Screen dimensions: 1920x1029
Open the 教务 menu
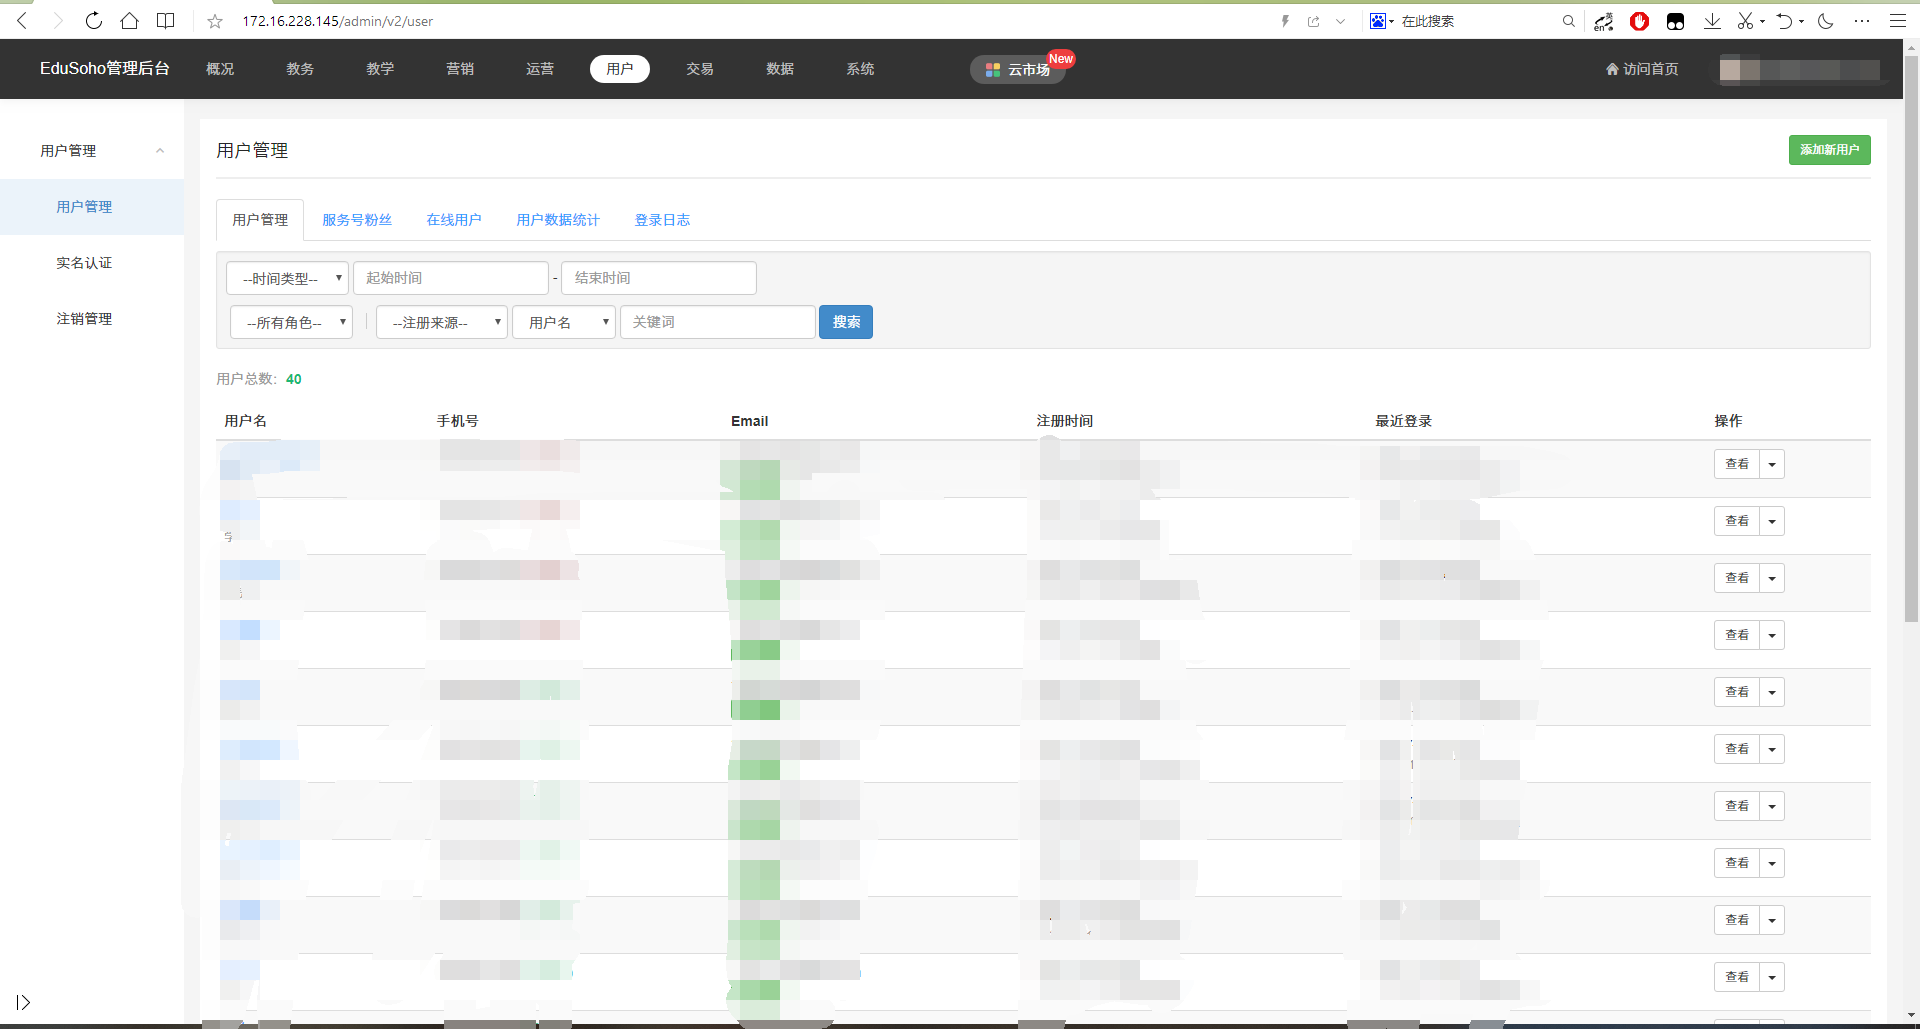pyautogui.click(x=300, y=69)
